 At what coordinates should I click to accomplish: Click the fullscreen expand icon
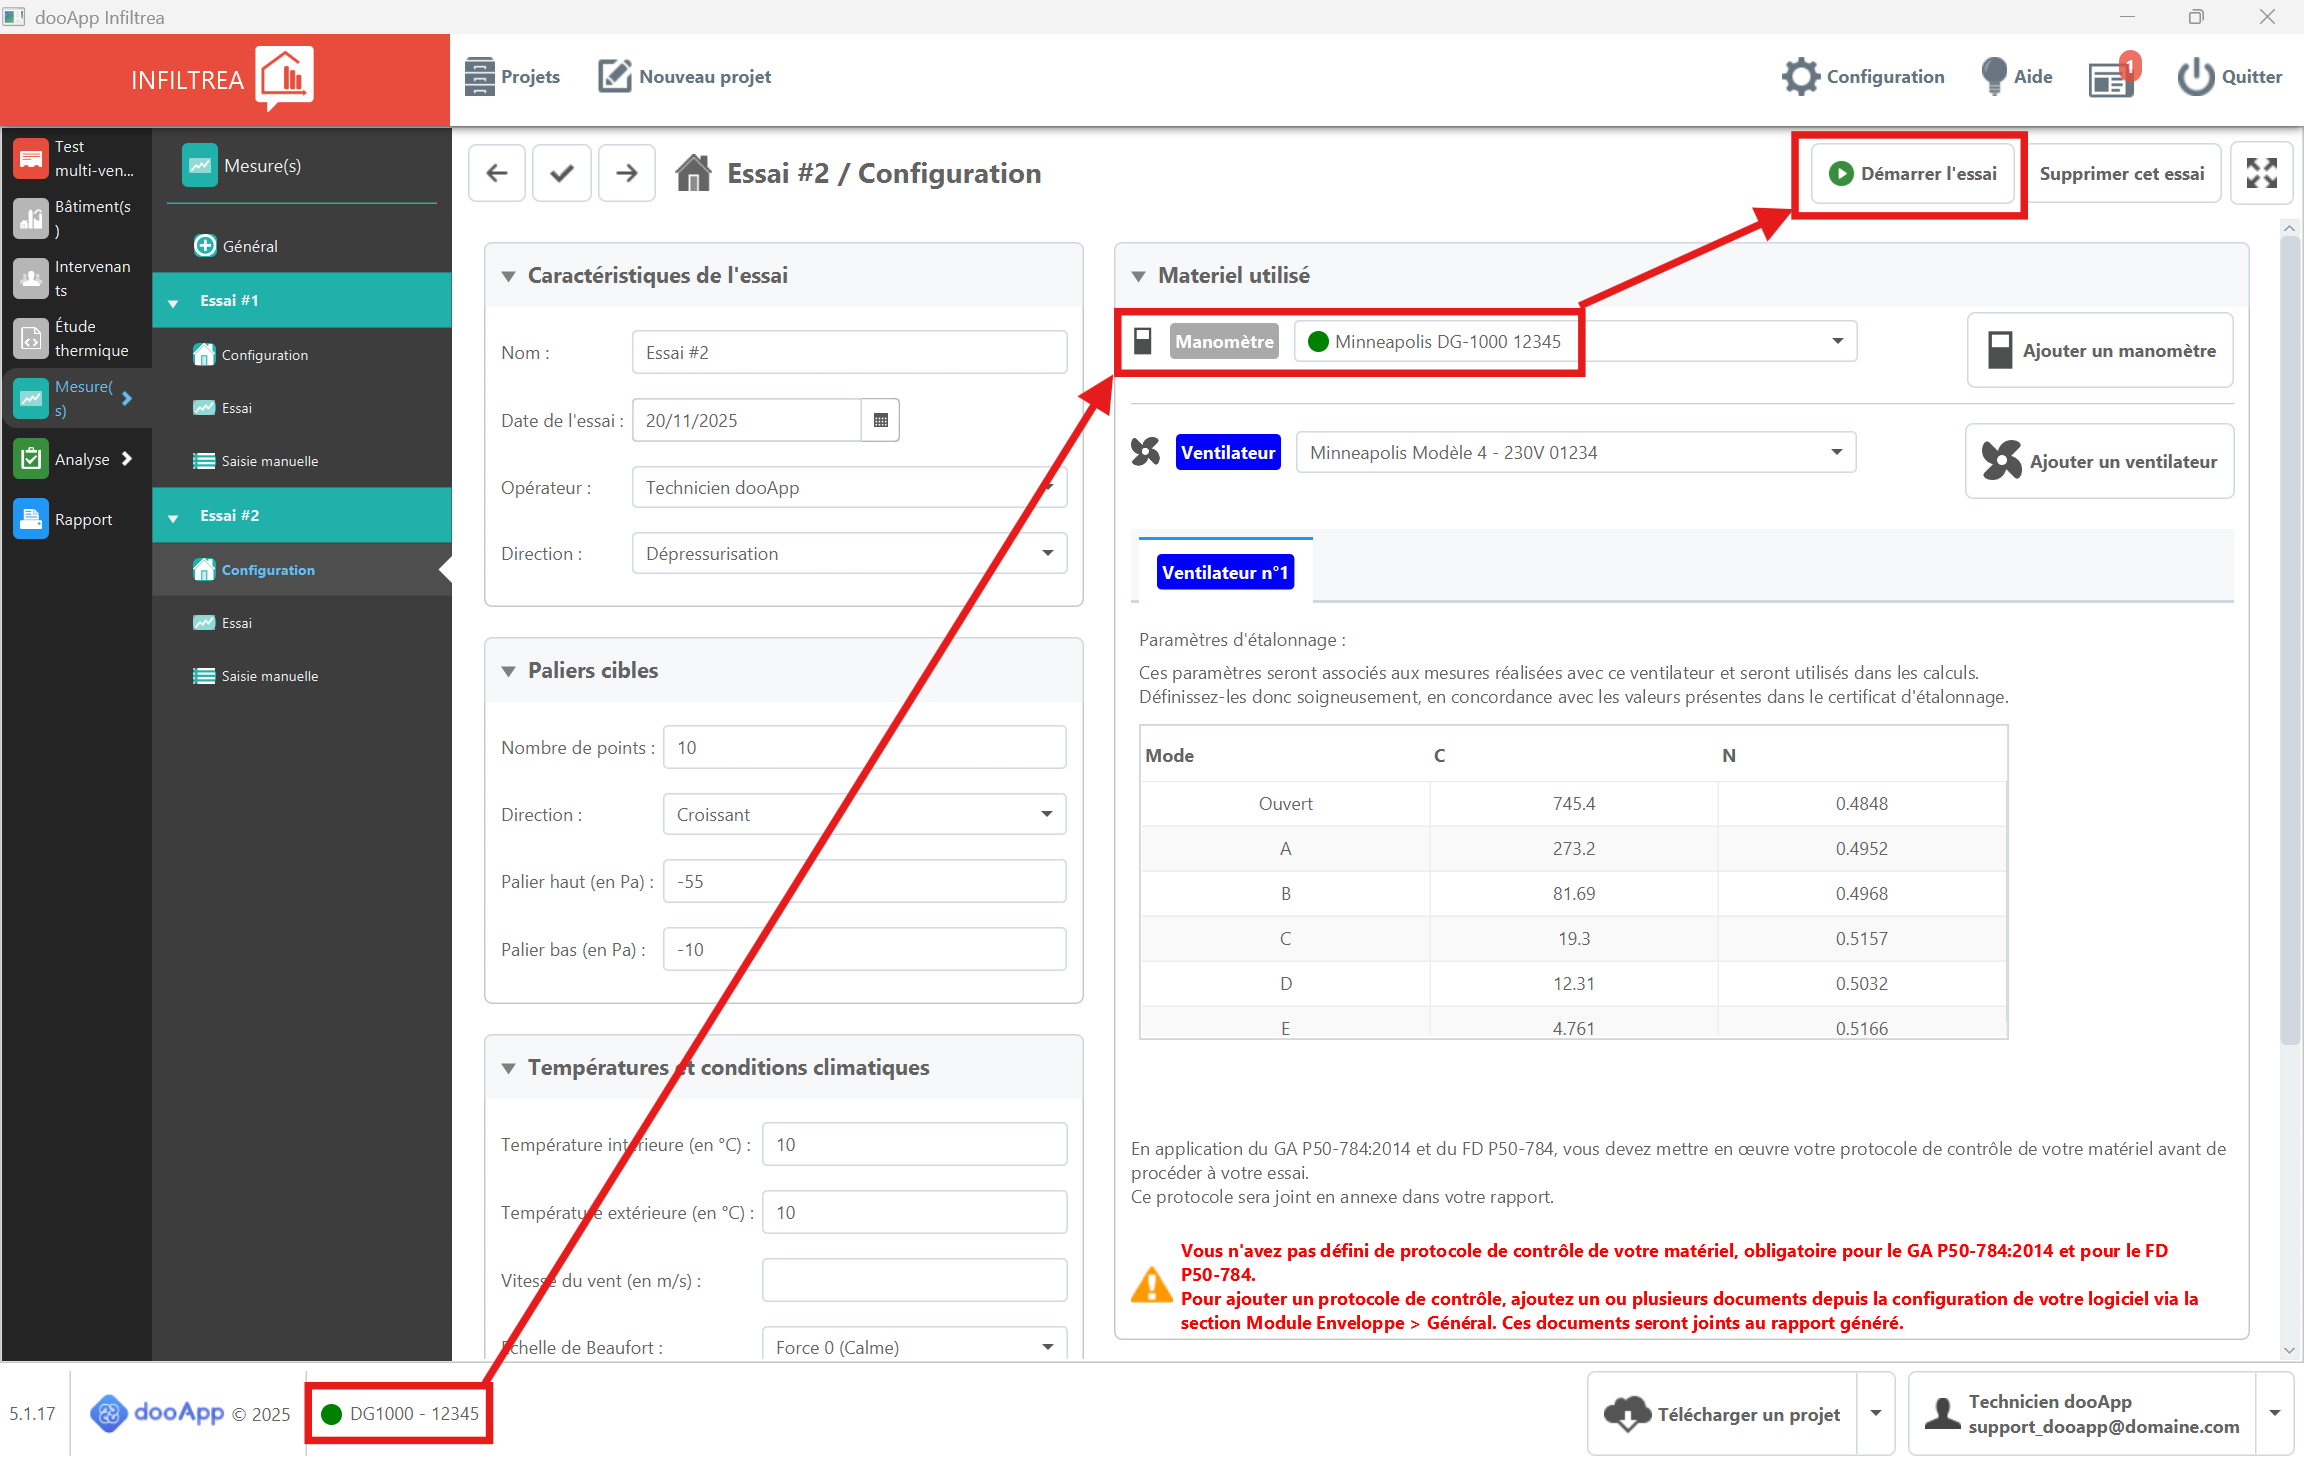coord(2261,173)
